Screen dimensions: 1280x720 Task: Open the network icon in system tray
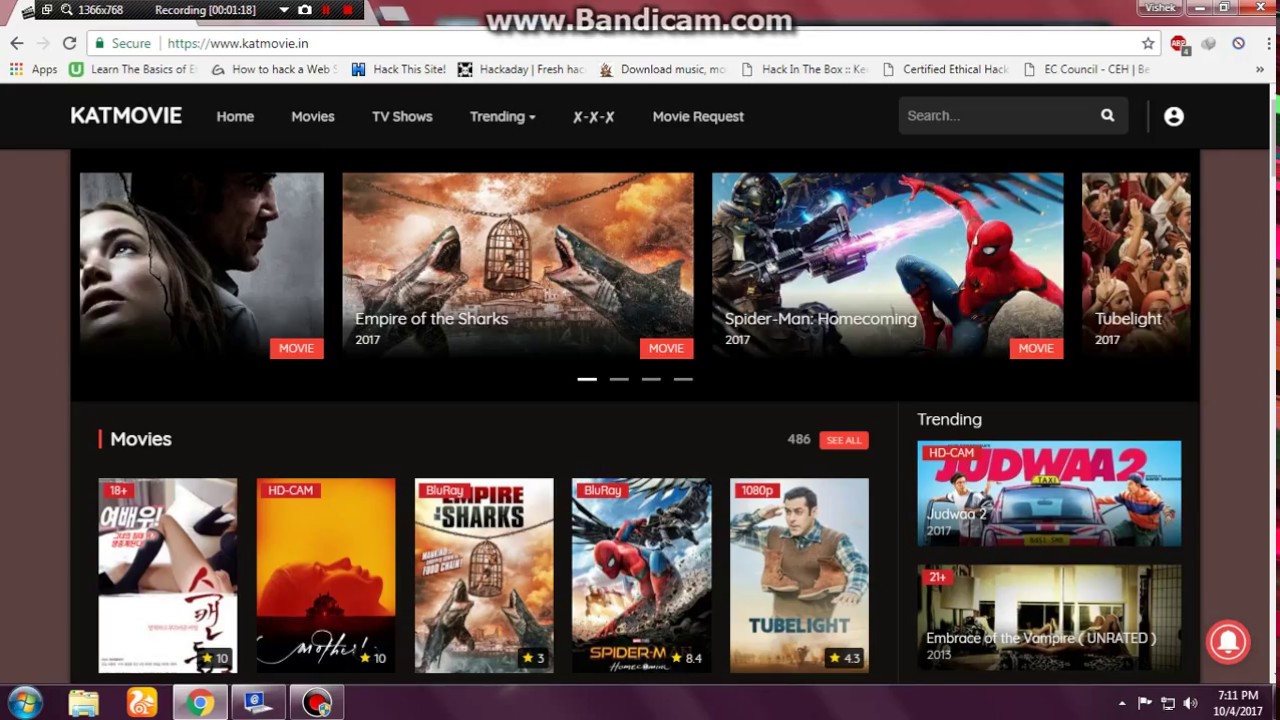coord(1168,703)
